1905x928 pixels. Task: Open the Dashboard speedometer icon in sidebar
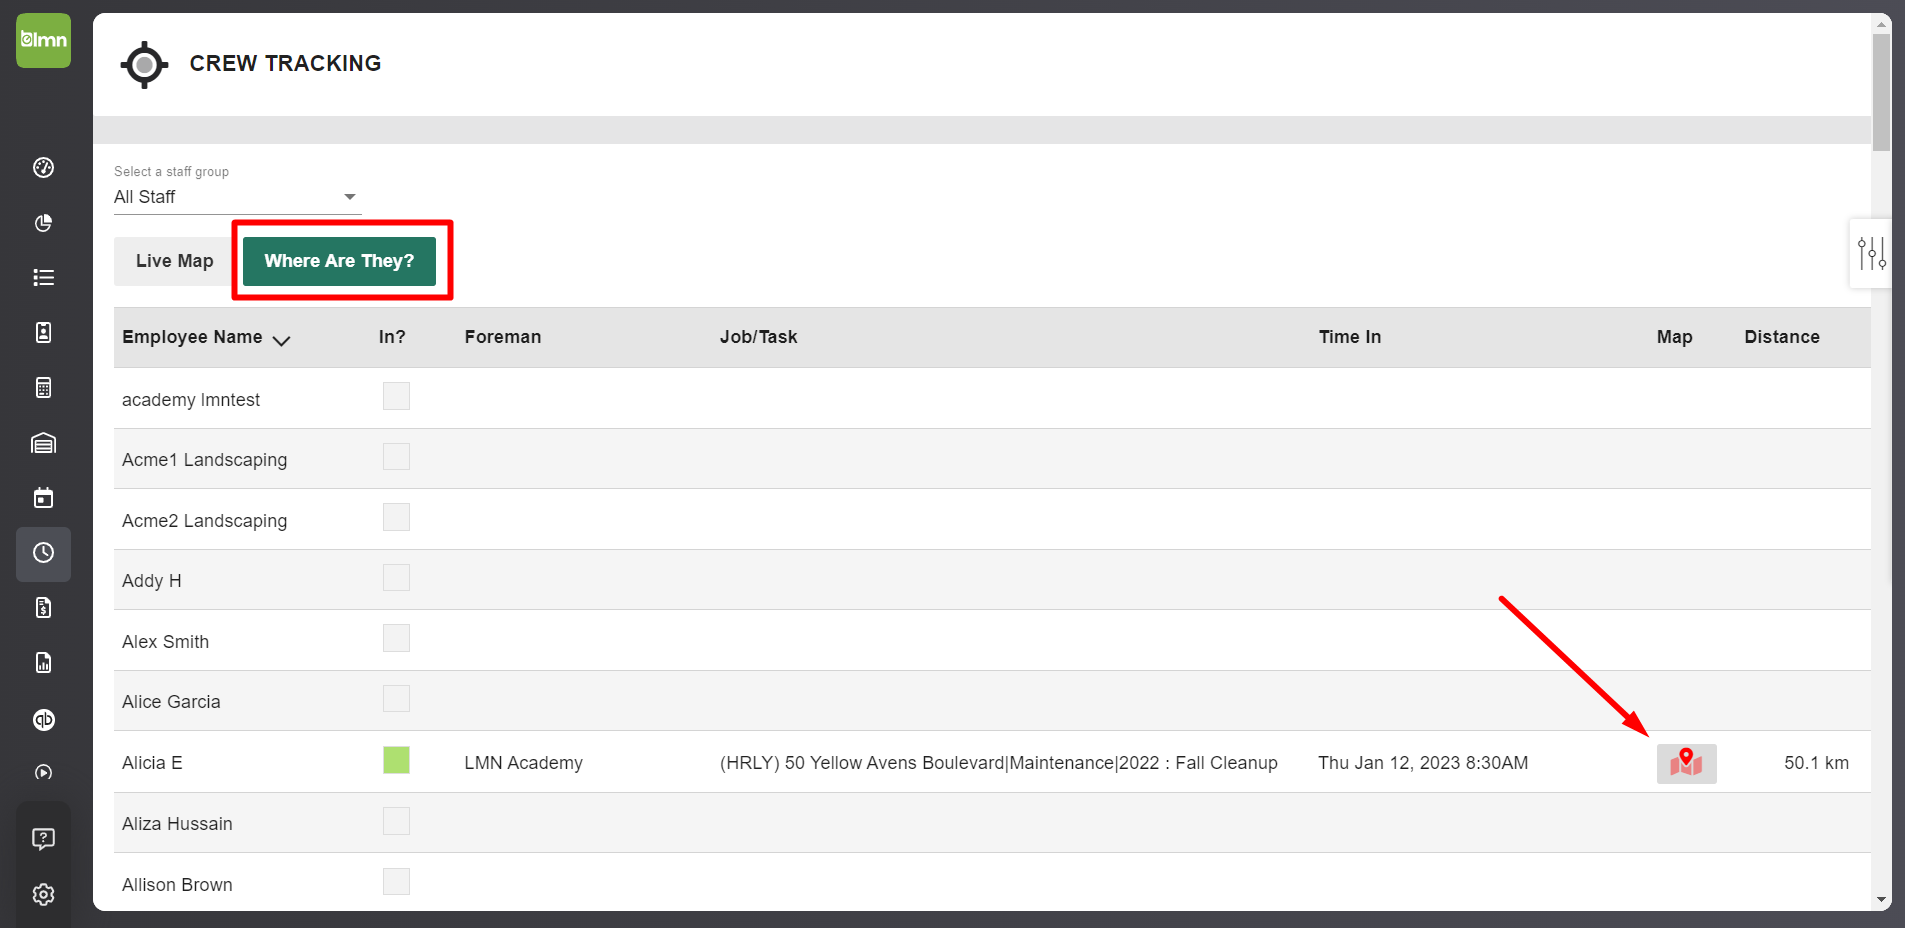[x=43, y=168]
